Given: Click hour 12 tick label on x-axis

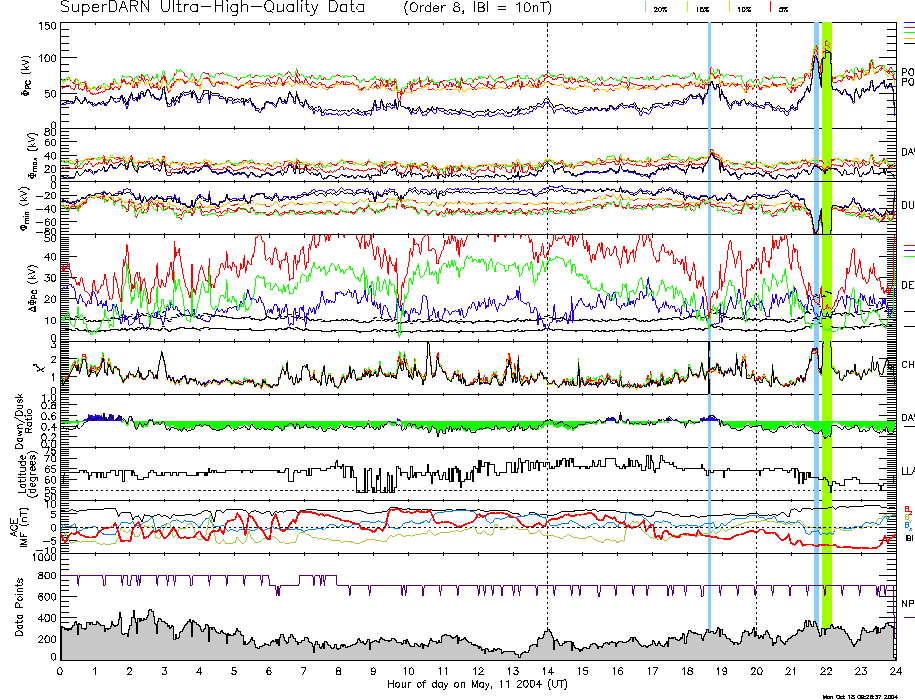Looking at the screenshot, I should pyautogui.click(x=478, y=671).
